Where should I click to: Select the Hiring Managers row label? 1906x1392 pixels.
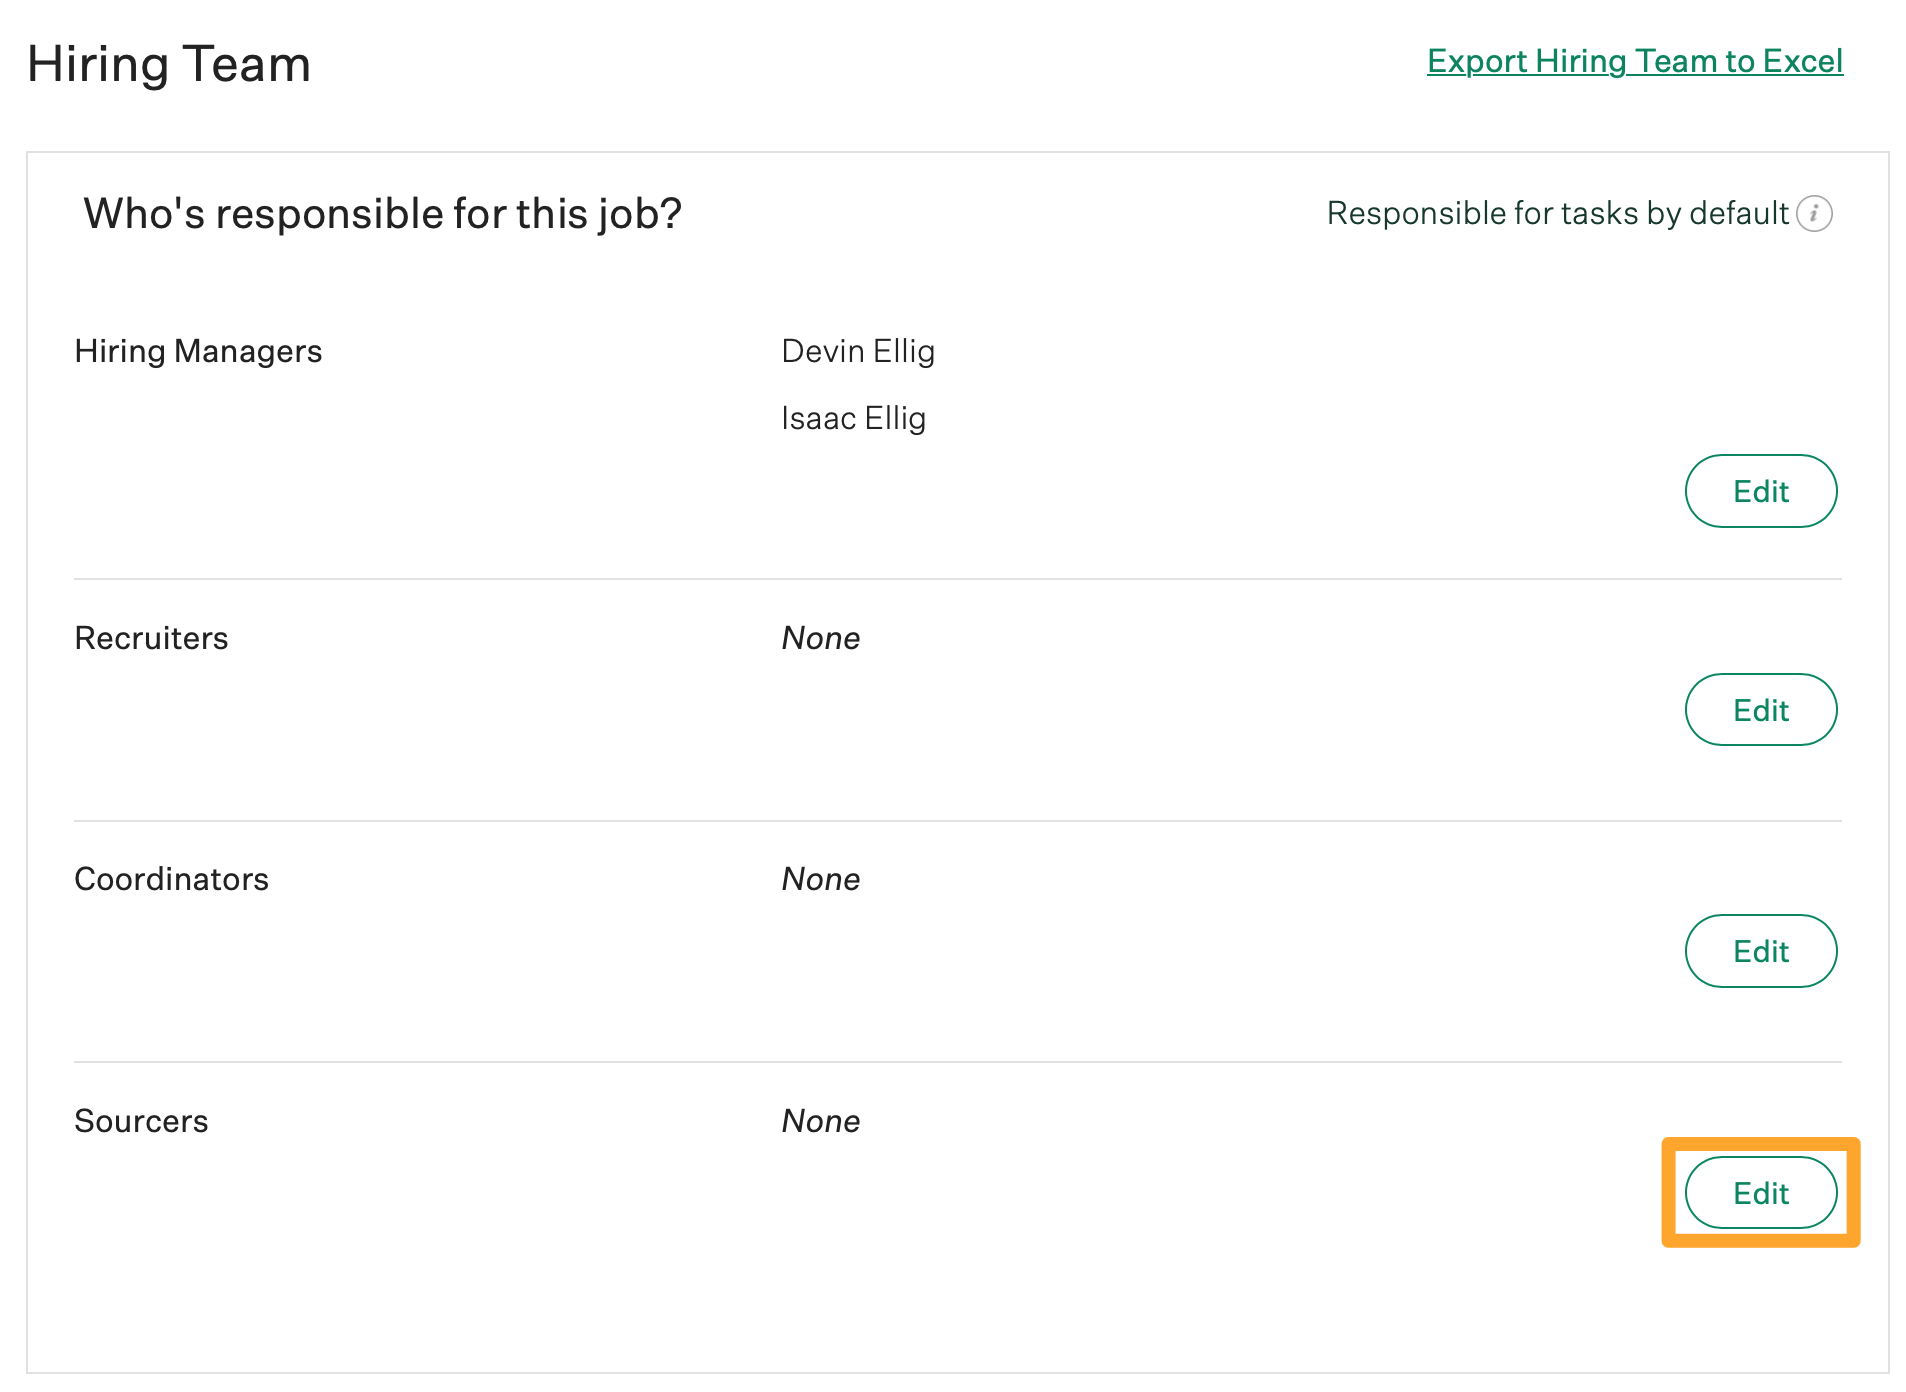tap(198, 351)
